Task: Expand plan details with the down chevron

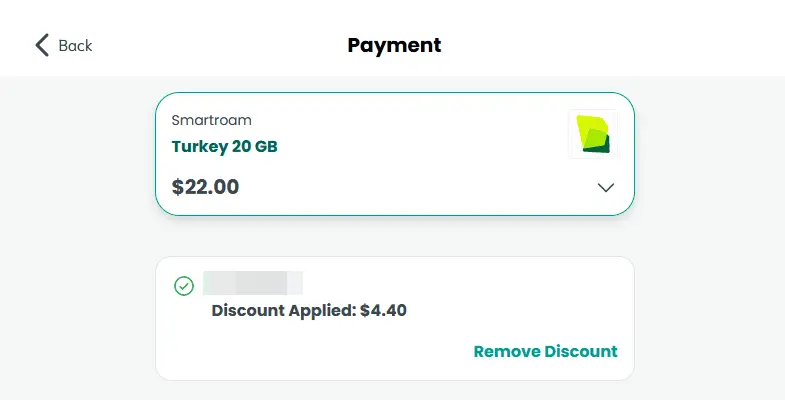Action: click(x=606, y=187)
